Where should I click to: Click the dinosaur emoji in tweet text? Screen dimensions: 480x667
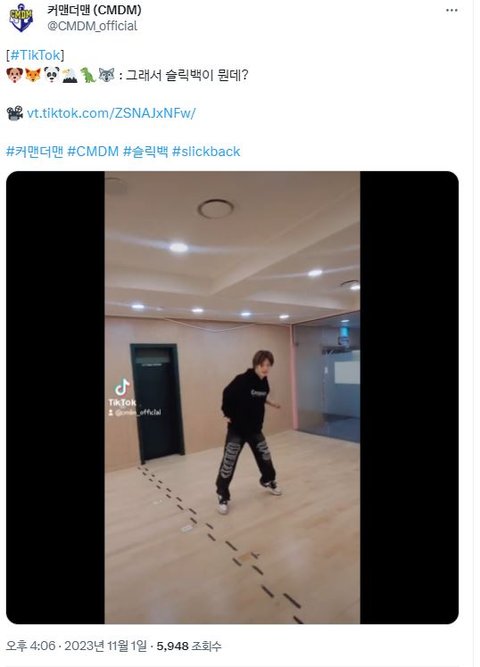88,75
